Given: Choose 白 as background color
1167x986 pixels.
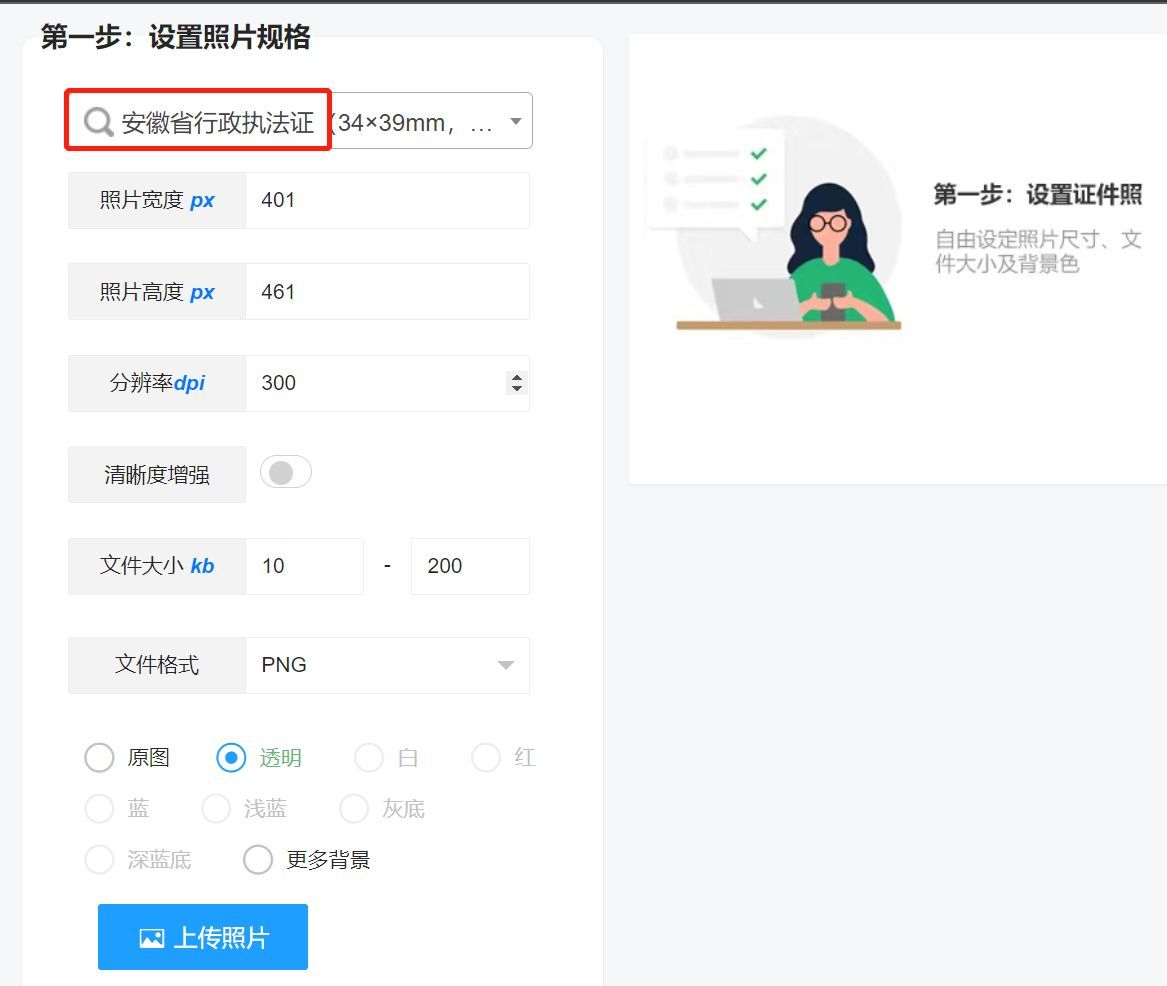Looking at the screenshot, I should coord(368,758).
